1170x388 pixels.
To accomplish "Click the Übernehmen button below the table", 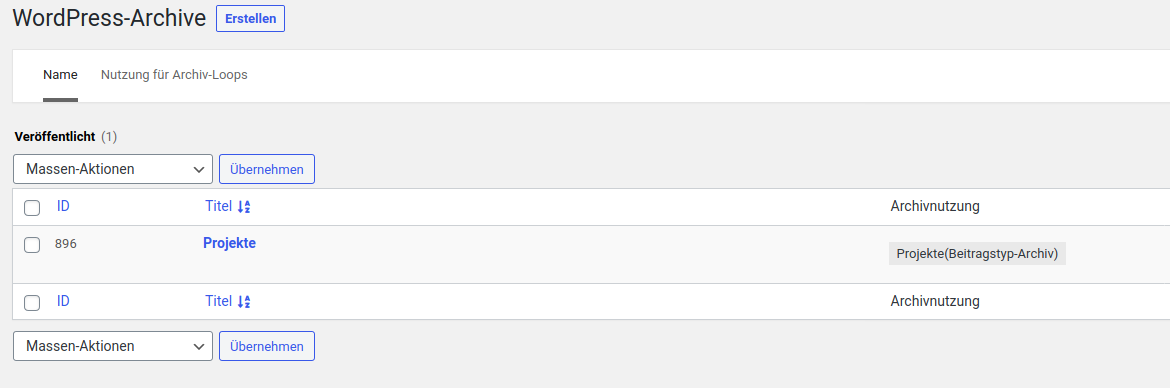I will [x=267, y=346].
